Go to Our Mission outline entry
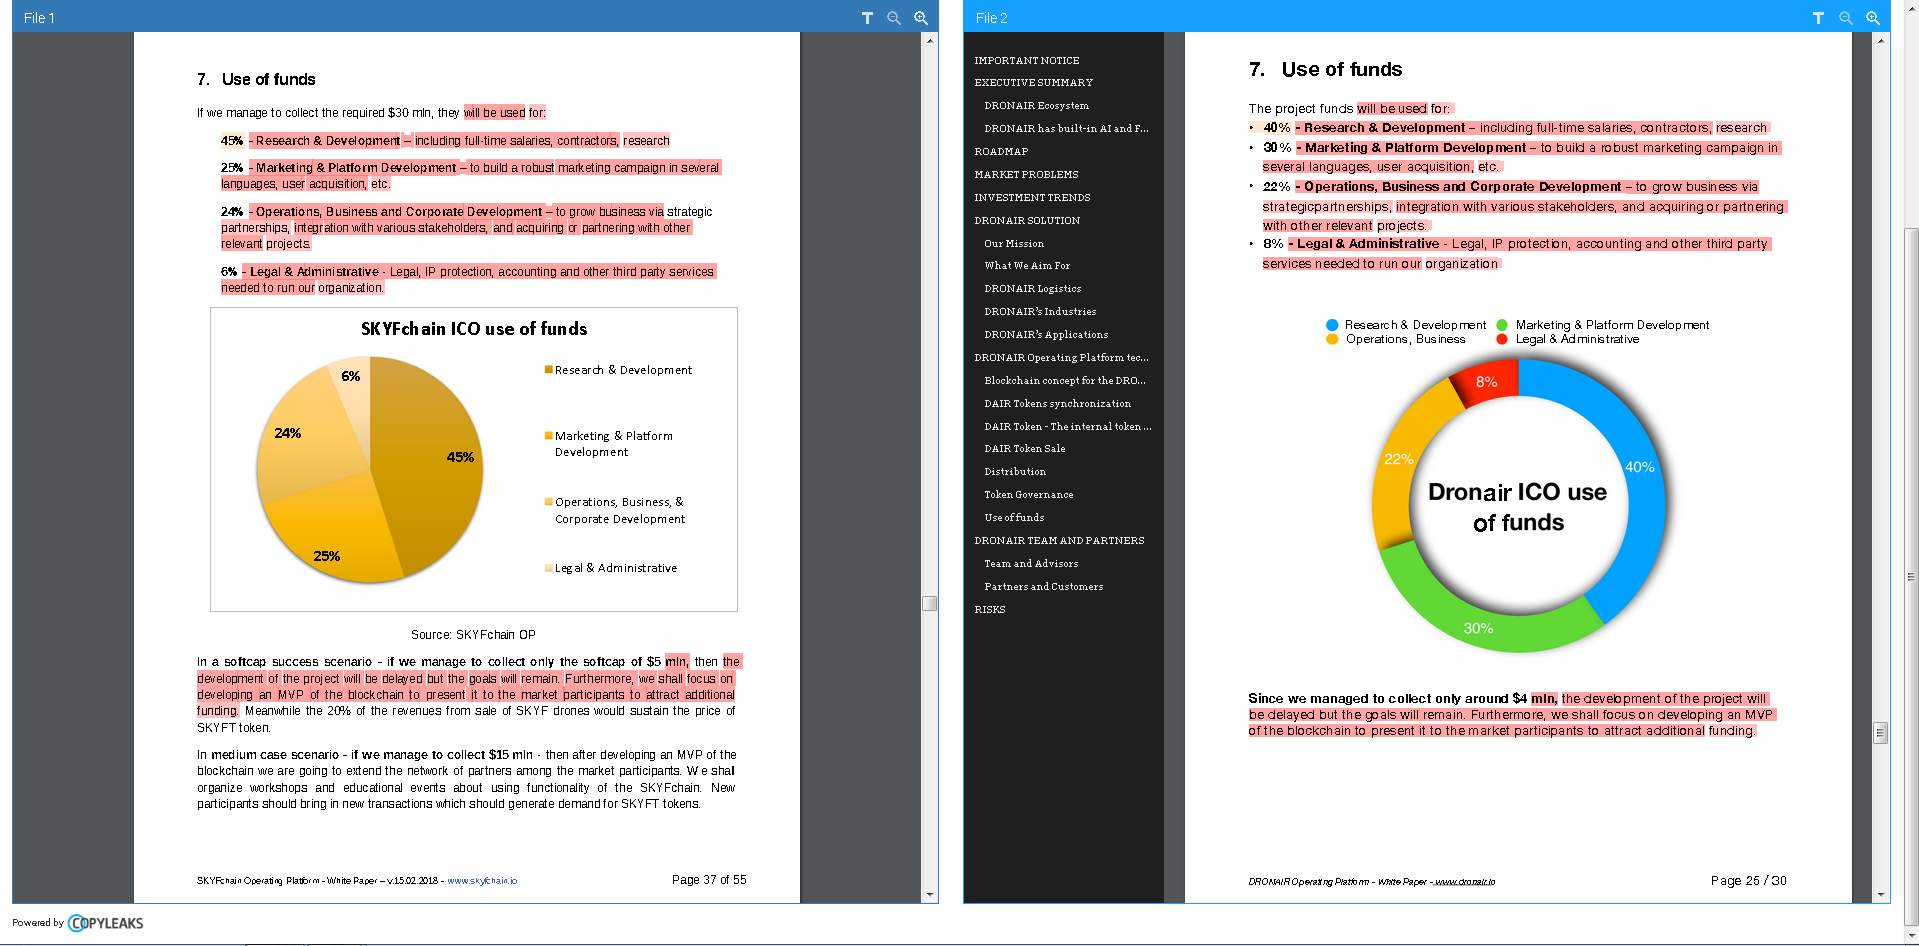1919x946 pixels. point(1014,244)
